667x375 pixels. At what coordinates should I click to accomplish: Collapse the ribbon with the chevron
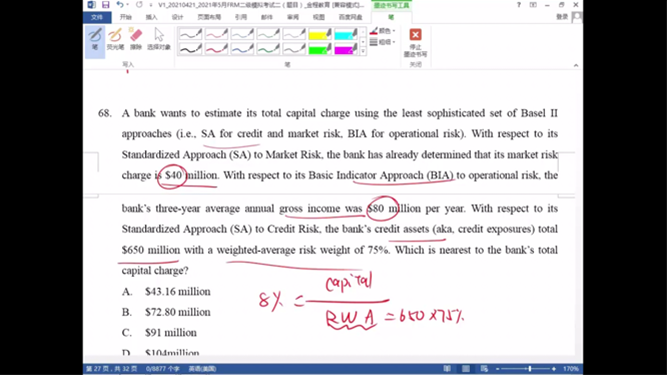click(x=576, y=65)
